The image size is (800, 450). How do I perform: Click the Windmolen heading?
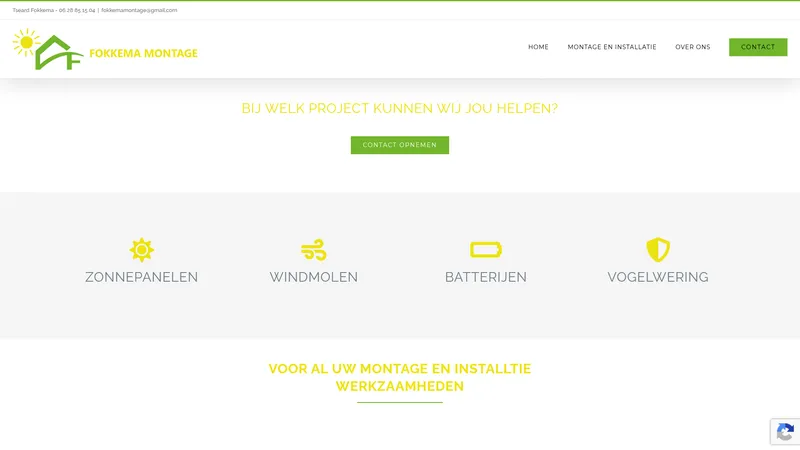(313, 277)
